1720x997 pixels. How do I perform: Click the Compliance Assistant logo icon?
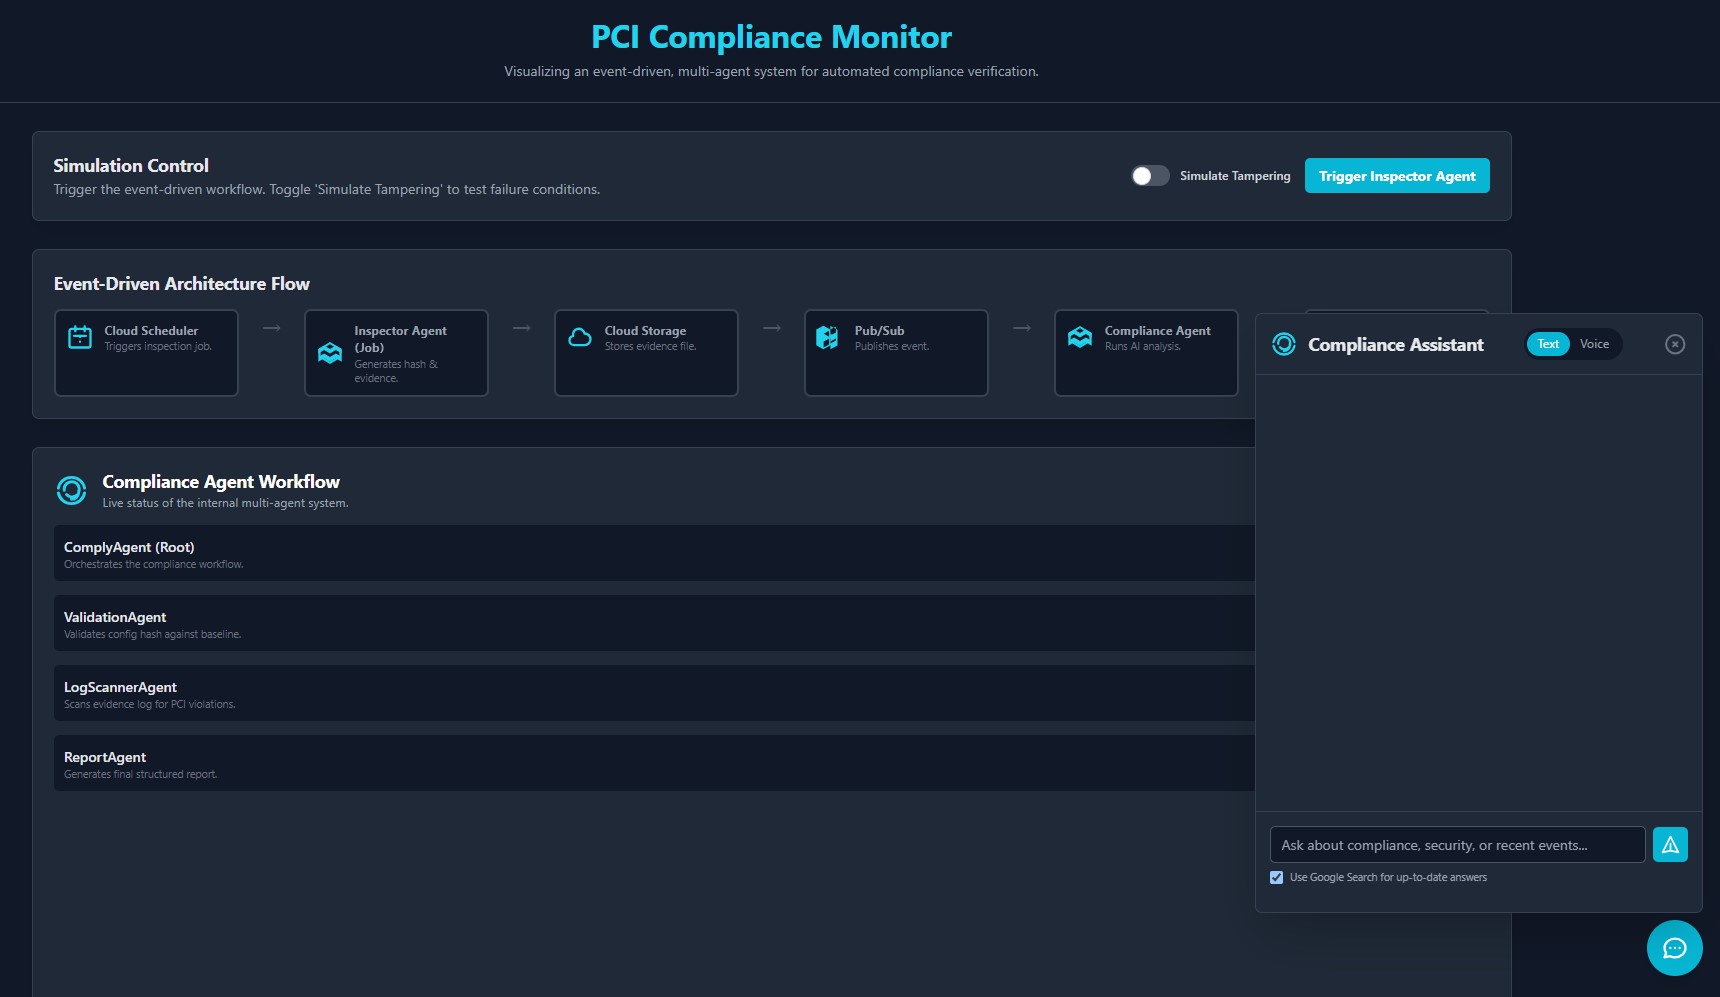click(1284, 345)
